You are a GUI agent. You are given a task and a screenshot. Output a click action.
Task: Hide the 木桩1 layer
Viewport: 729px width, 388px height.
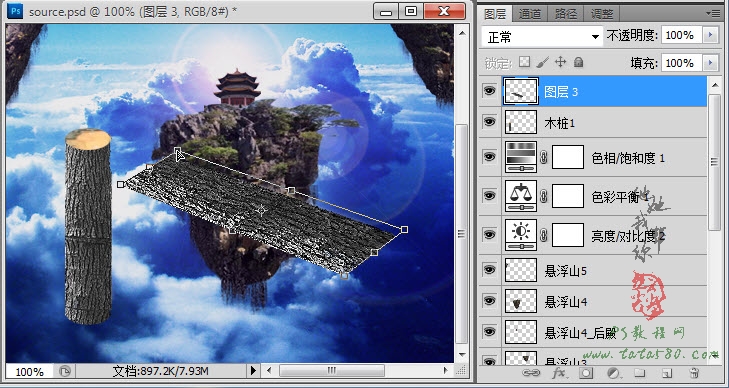pyautogui.click(x=489, y=122)
